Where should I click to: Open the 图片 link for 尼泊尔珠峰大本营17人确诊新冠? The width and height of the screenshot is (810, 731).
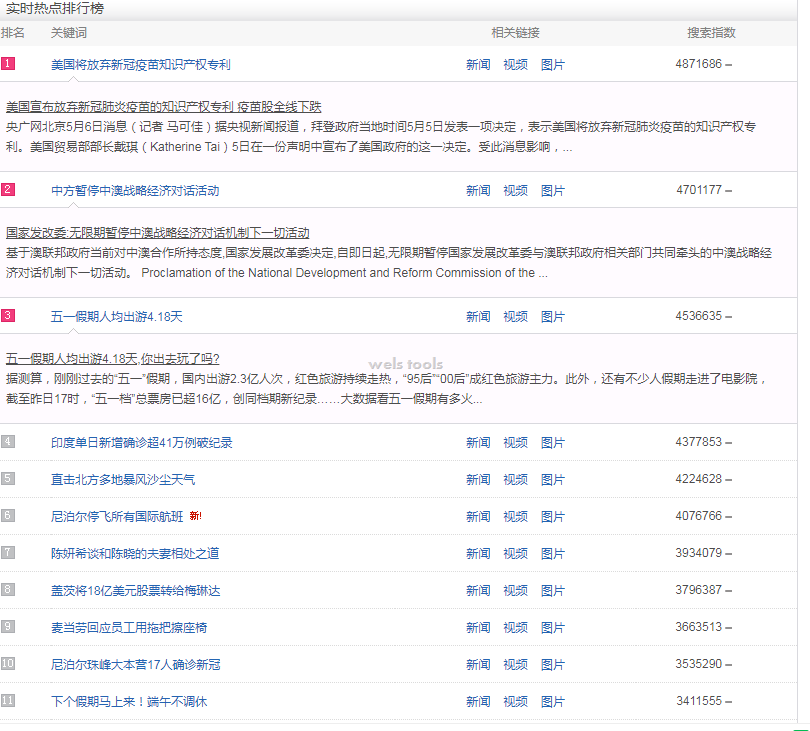click(552, 664)
